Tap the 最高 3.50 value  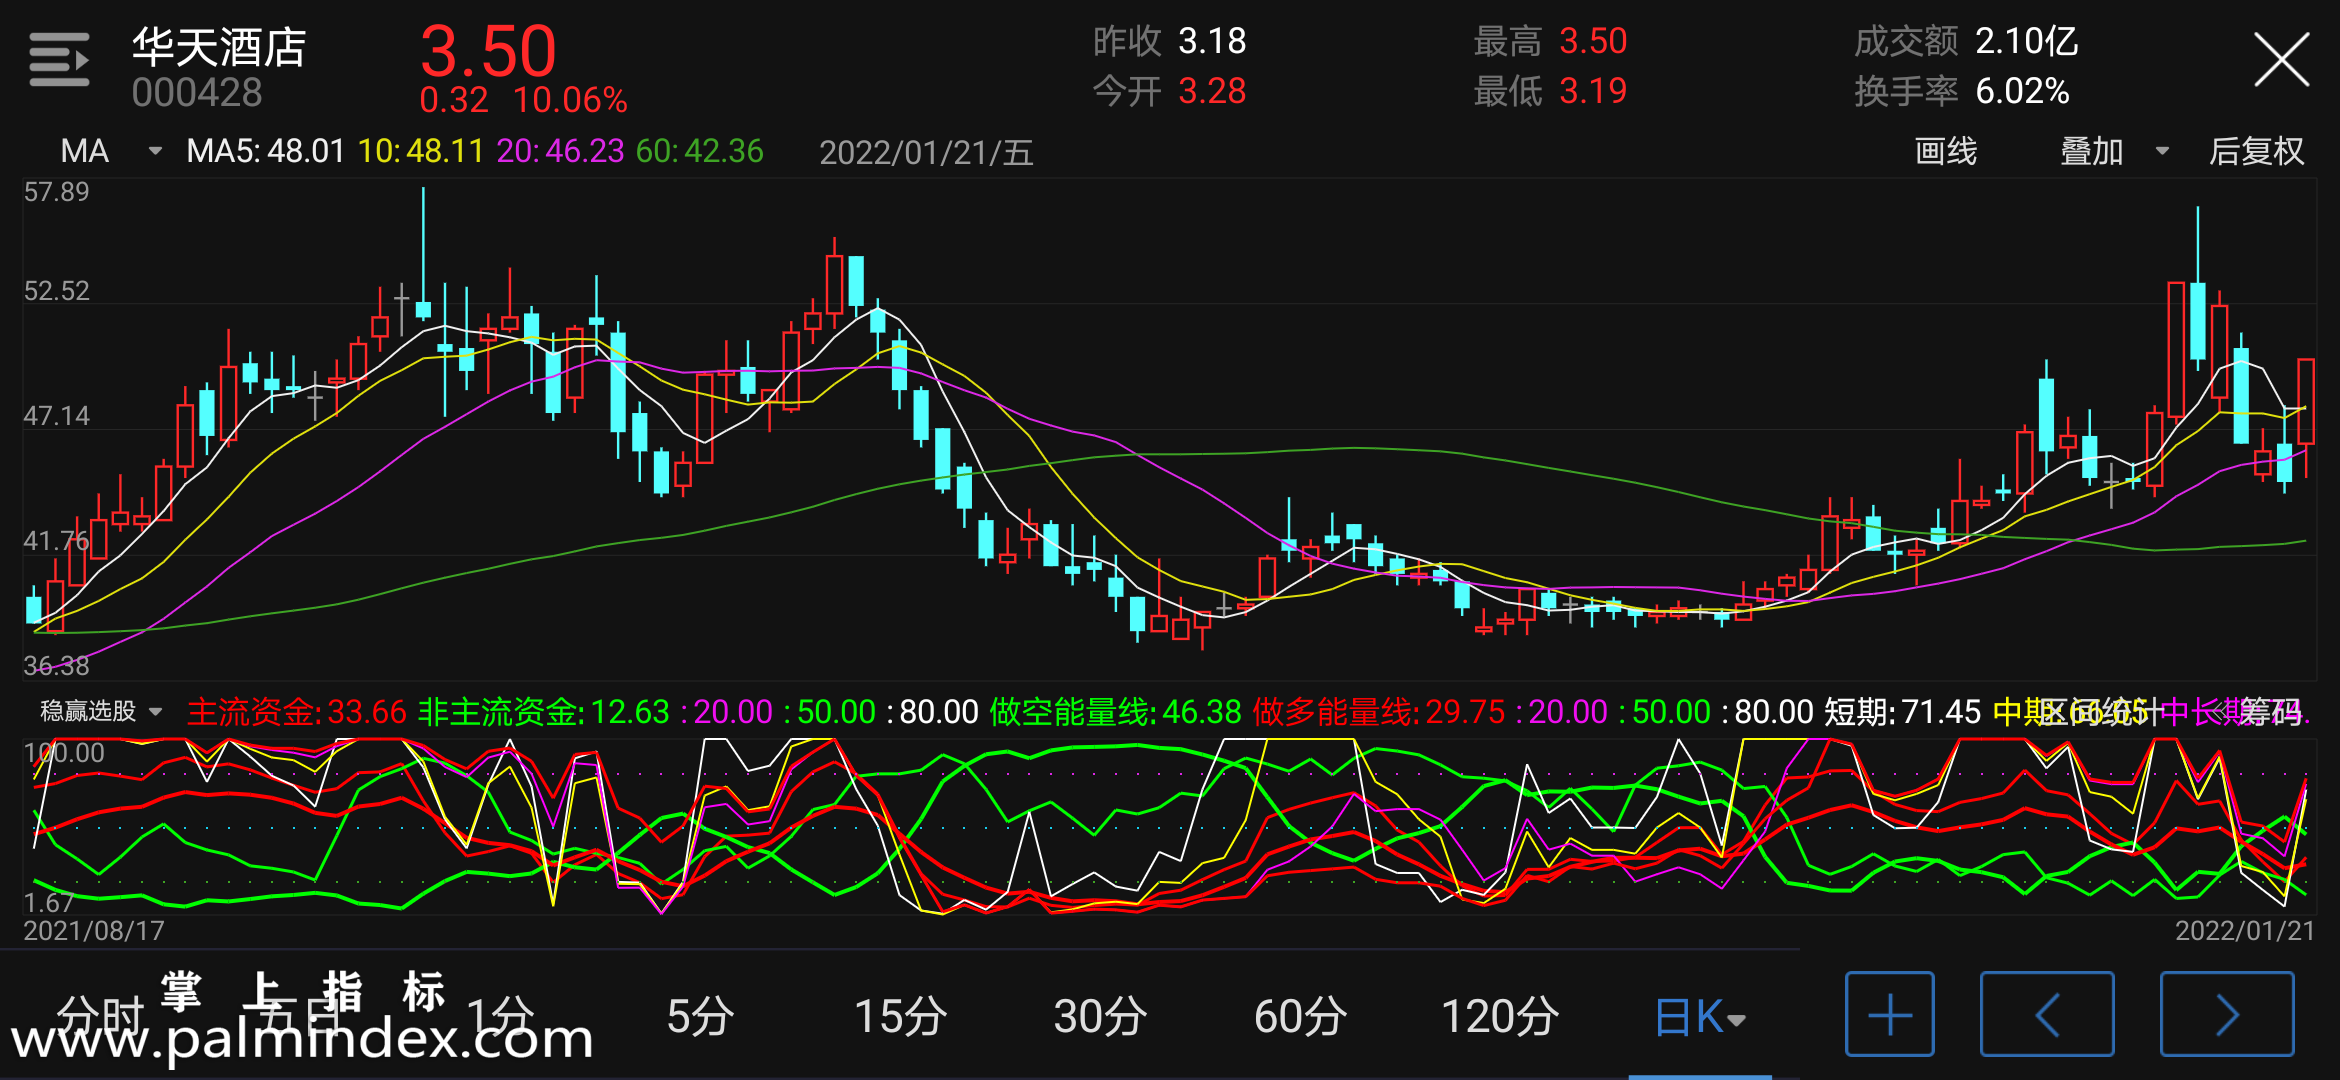click(x=1550, y=41)
